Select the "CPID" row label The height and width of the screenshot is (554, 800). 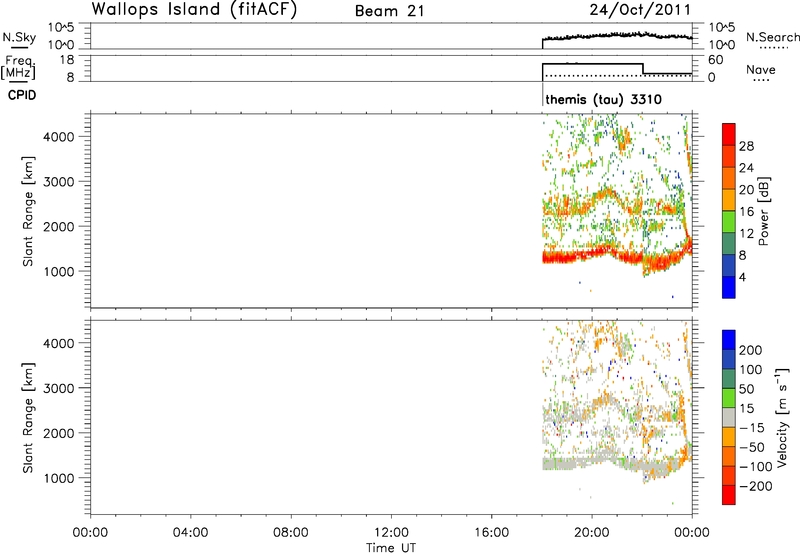[x=22, y=95]
